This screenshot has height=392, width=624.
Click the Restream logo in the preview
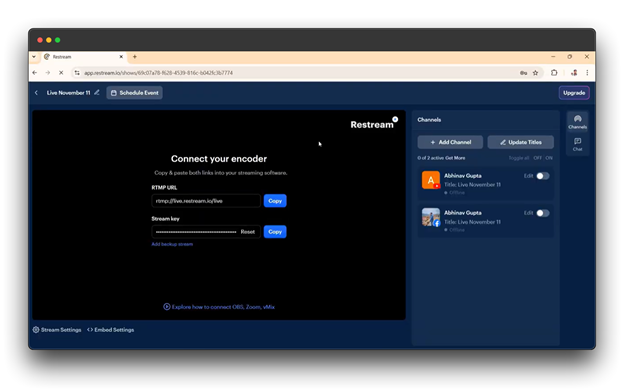coord(374,123)
